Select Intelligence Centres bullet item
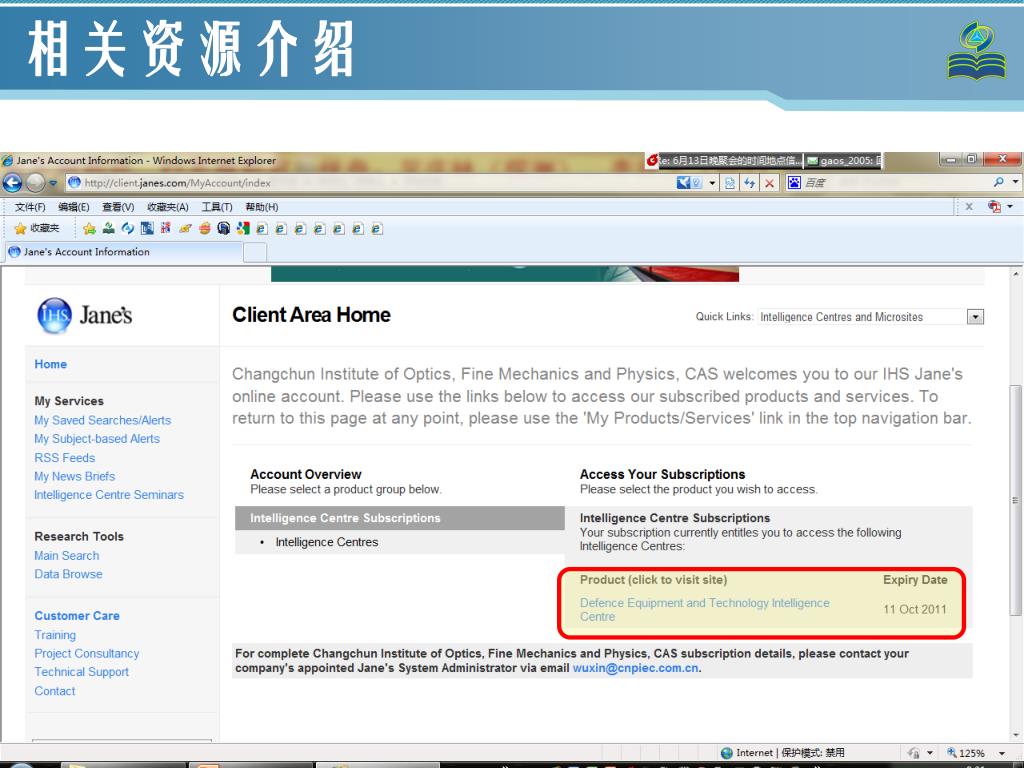The width and height of the screenshot is (1024, 768). [x=327, y=542]
